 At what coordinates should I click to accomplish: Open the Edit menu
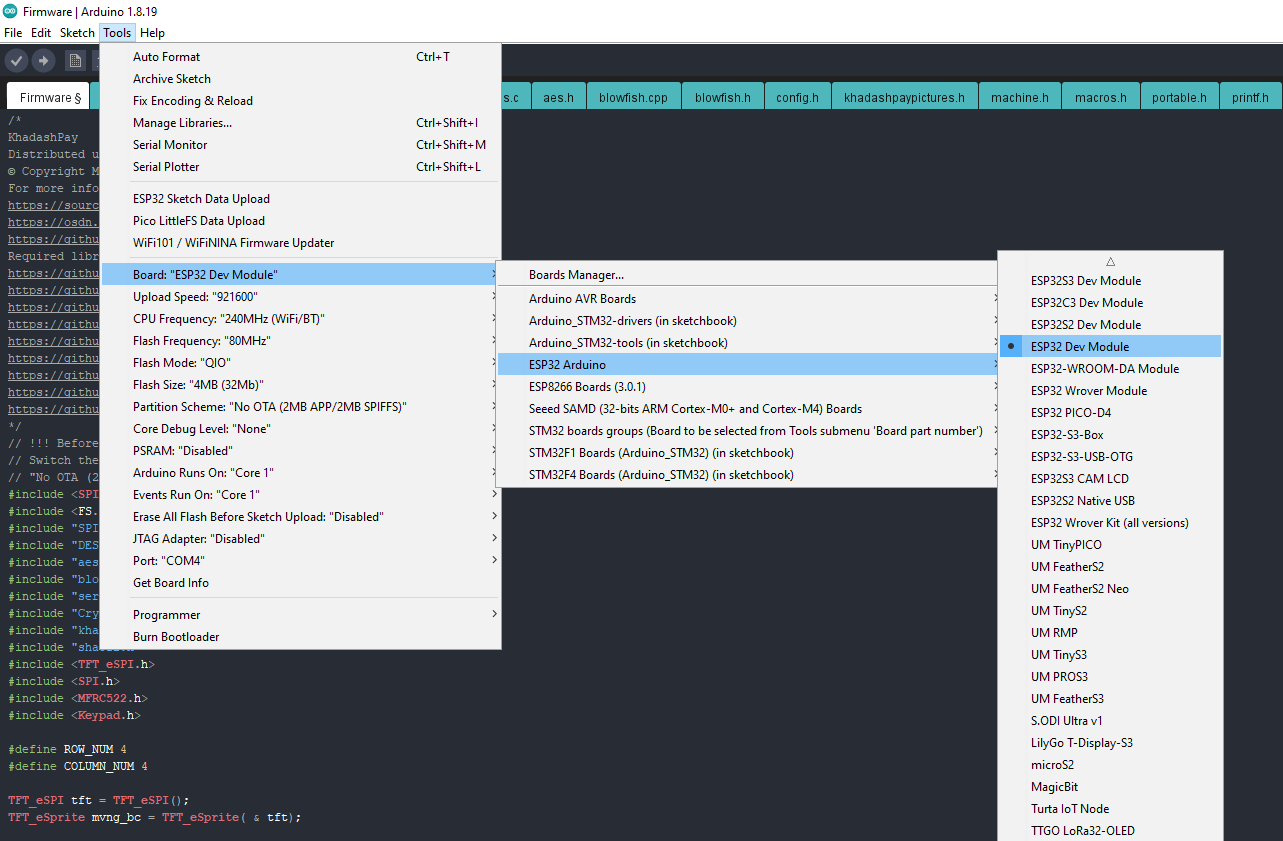coord(41,33)
